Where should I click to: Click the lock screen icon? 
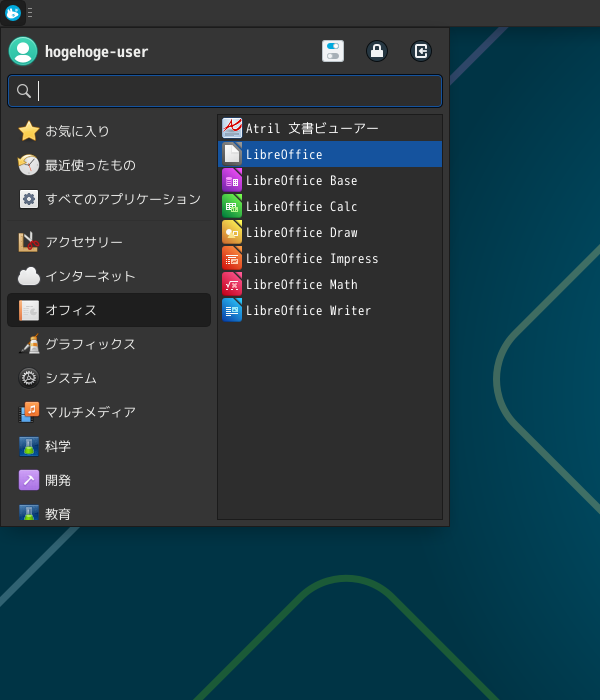tap(377, 51)
